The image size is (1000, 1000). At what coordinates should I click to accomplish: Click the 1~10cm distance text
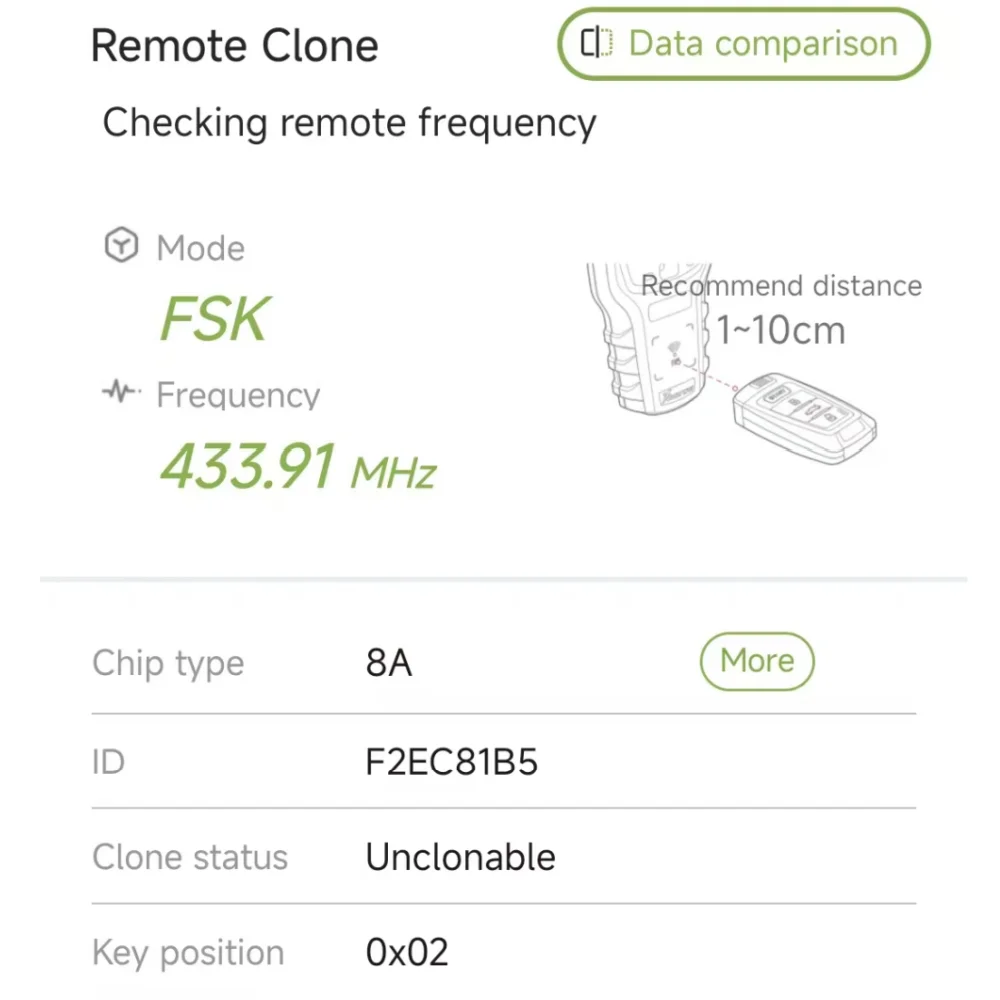(780, 330)
